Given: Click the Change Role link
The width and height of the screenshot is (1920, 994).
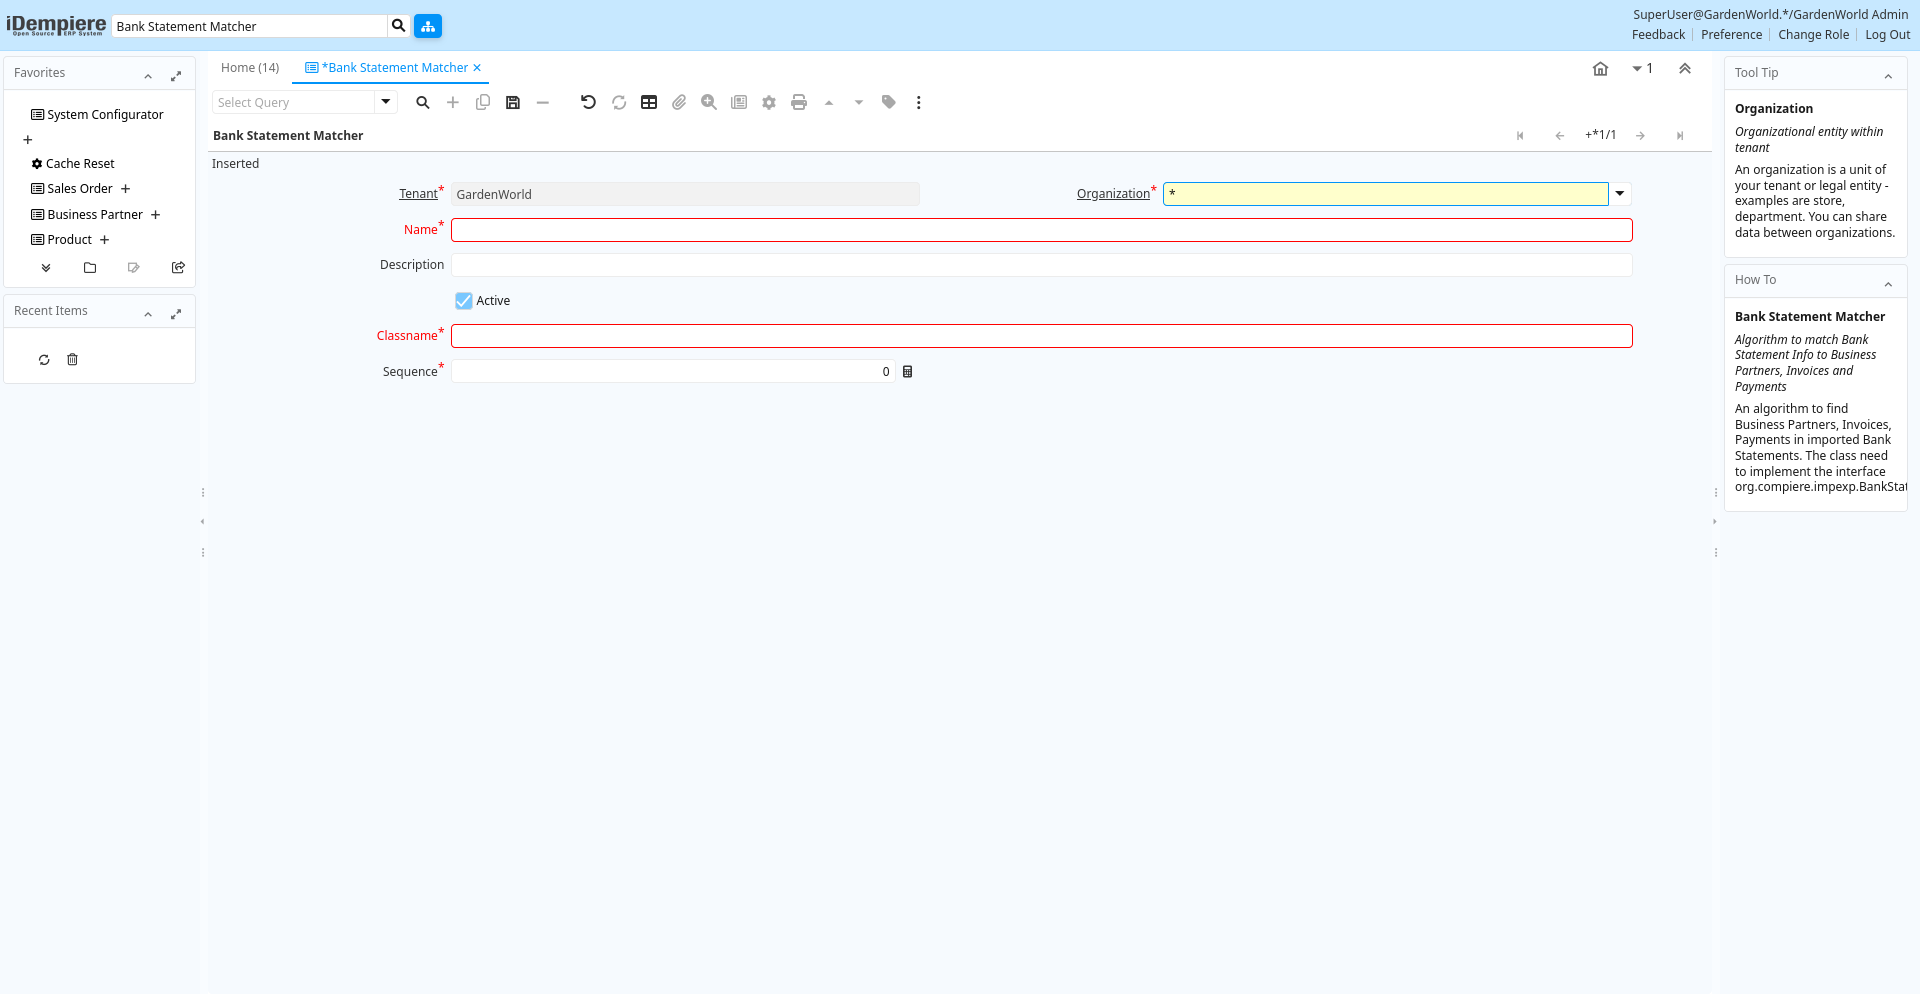Looking at the screenshot, I should [x=1813, y=35].
